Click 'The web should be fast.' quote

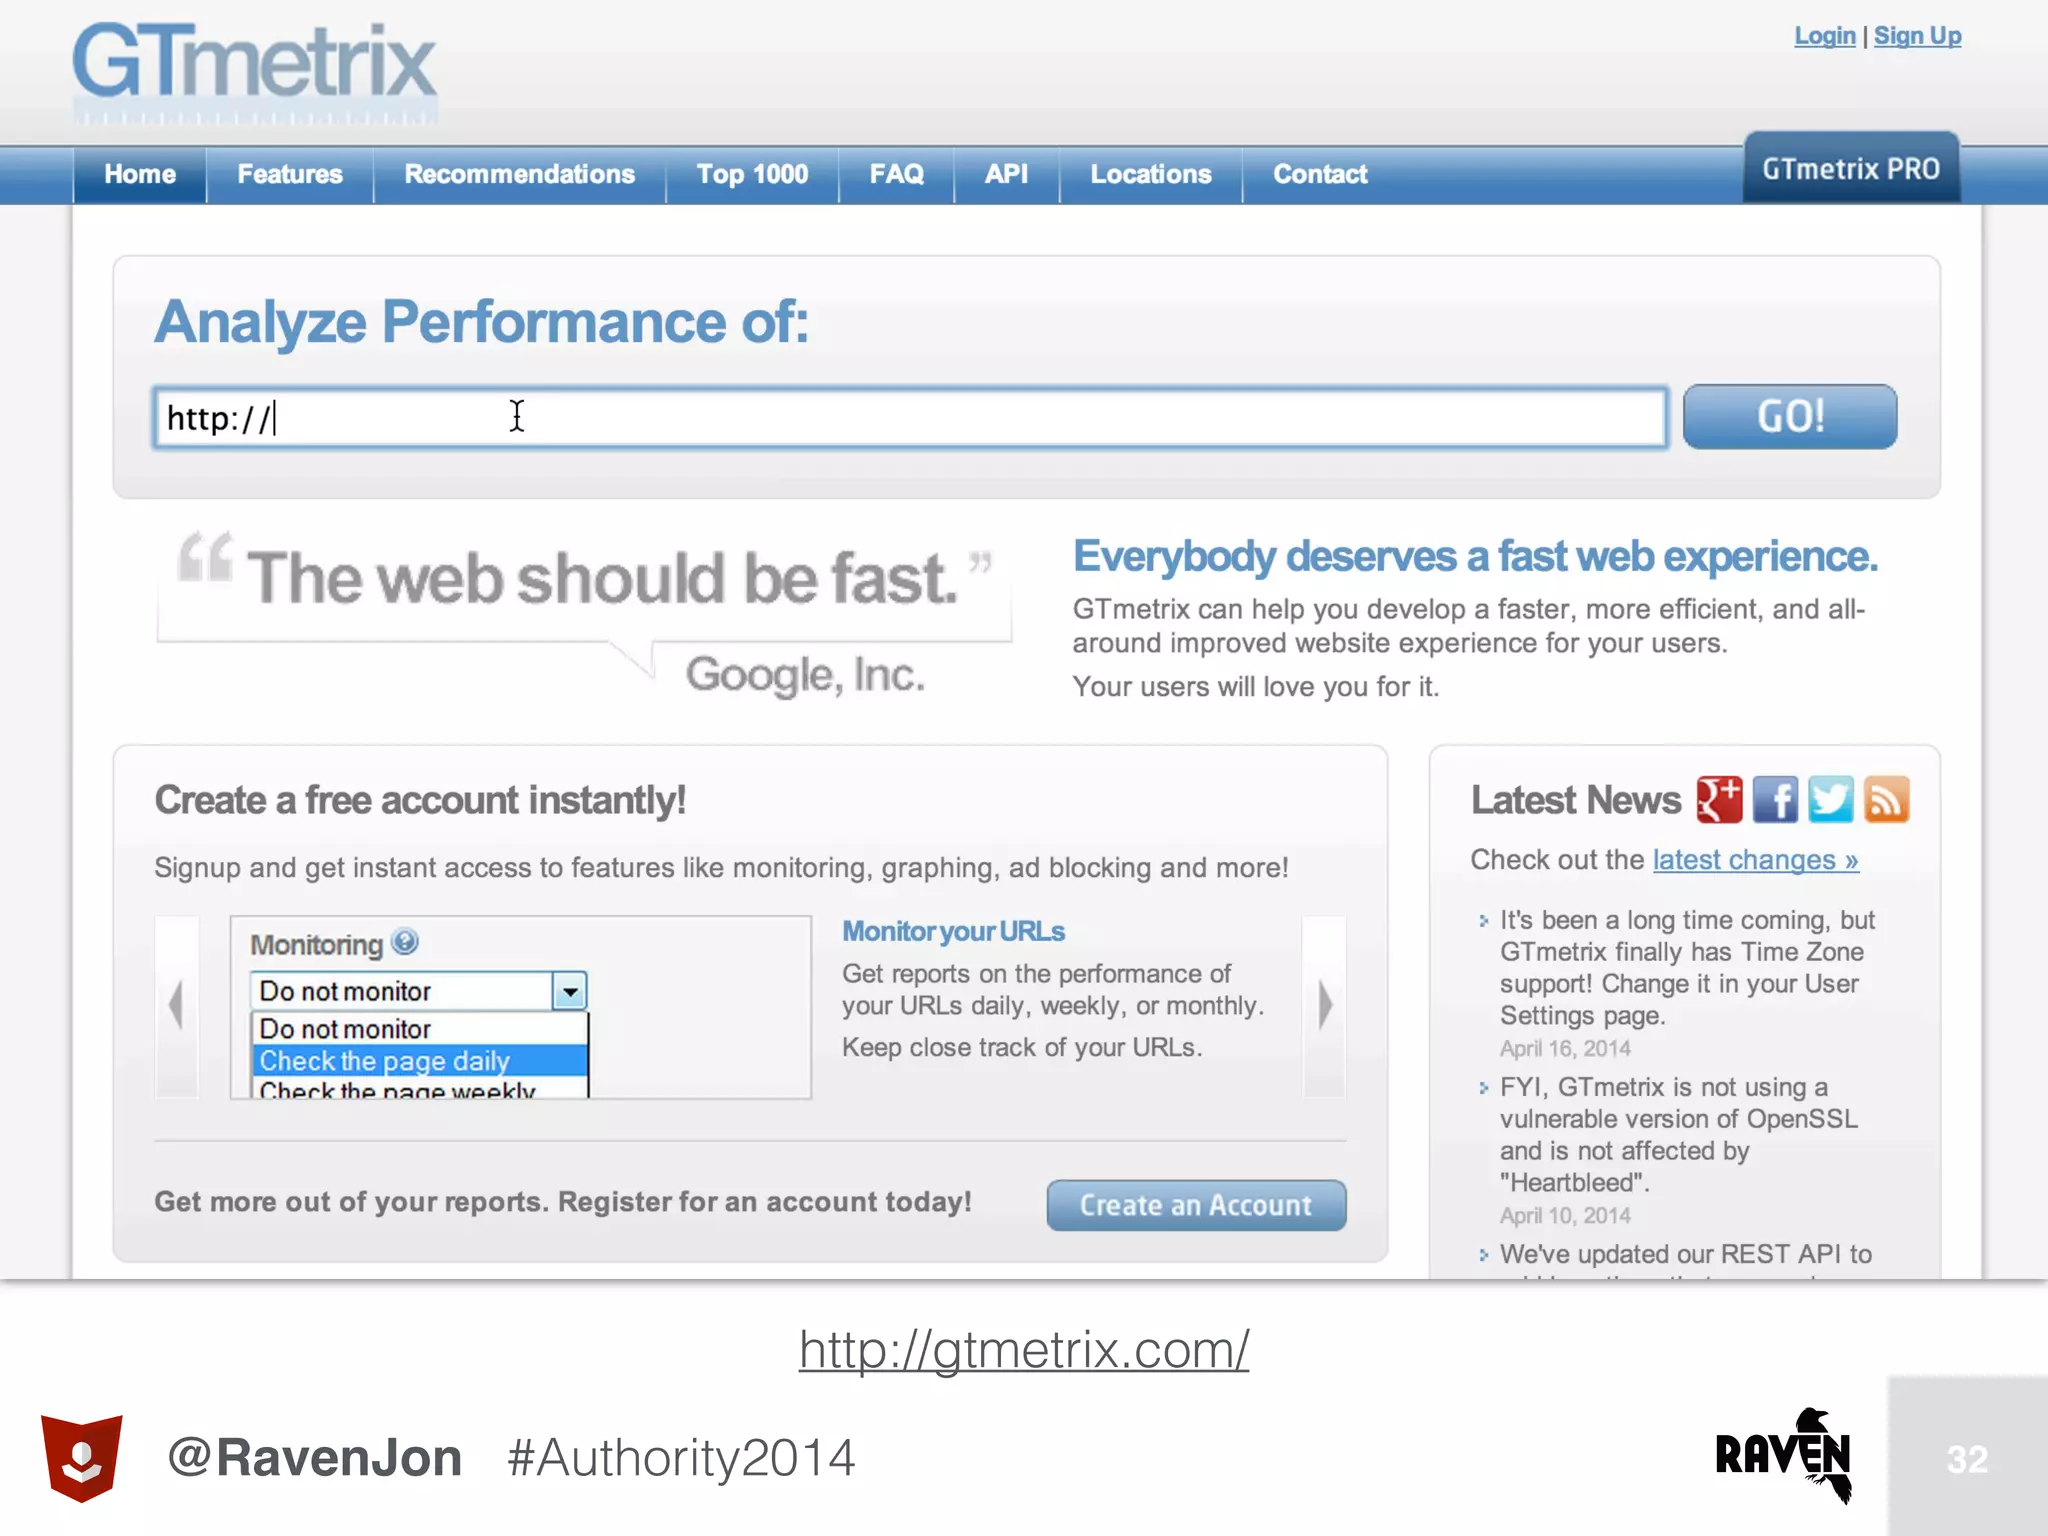pyautogui.click(x=602, y=578)
